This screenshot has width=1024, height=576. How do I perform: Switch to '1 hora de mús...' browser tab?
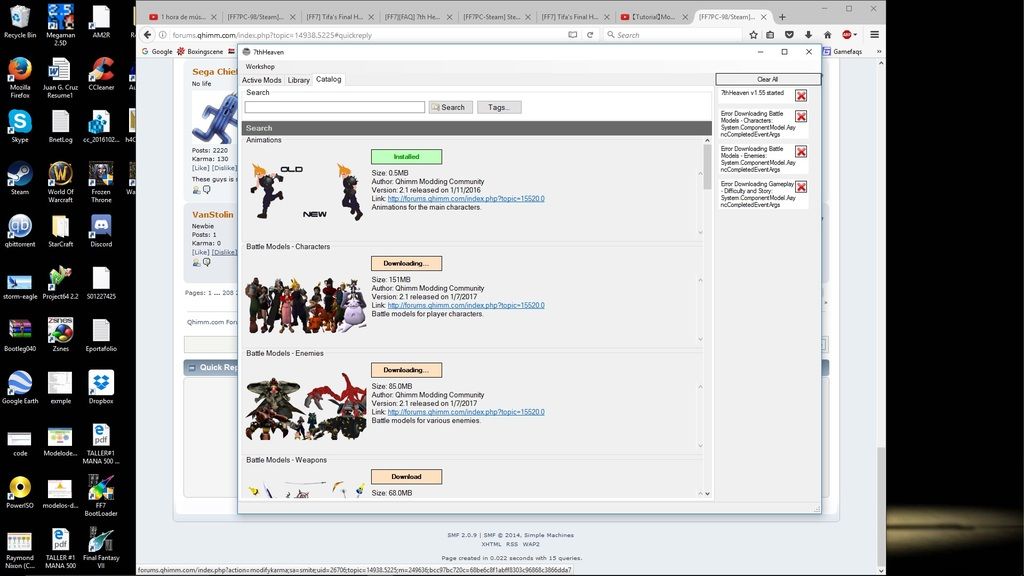point(183,17)
